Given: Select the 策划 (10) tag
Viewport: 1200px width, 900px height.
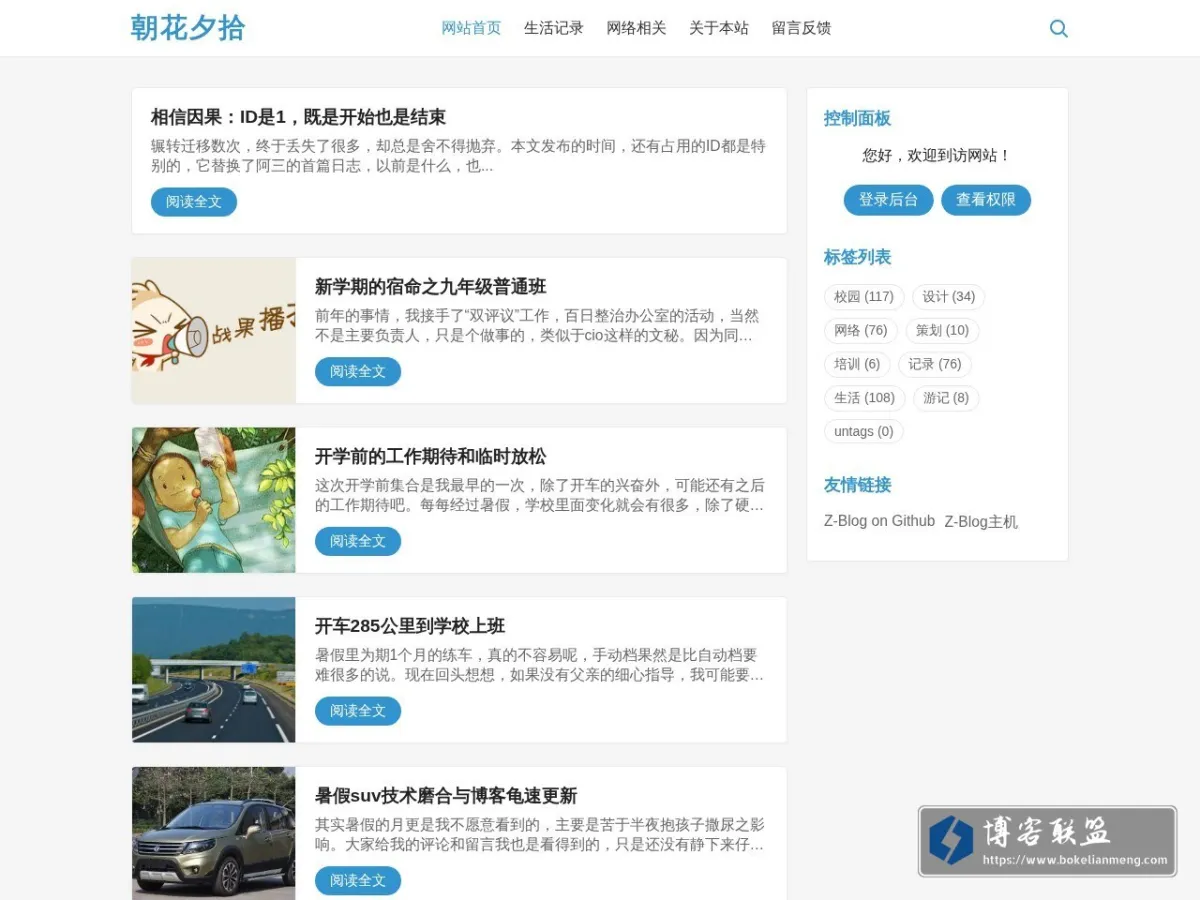Looking at the screenshot, I should [942, 331].
